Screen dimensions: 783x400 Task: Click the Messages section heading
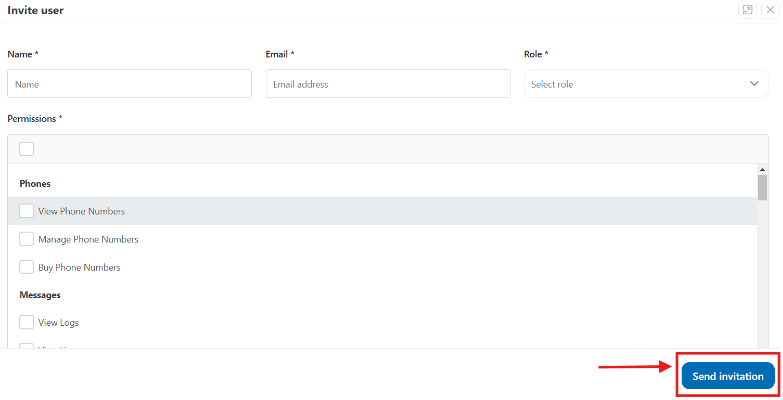(x=40, y=295)
